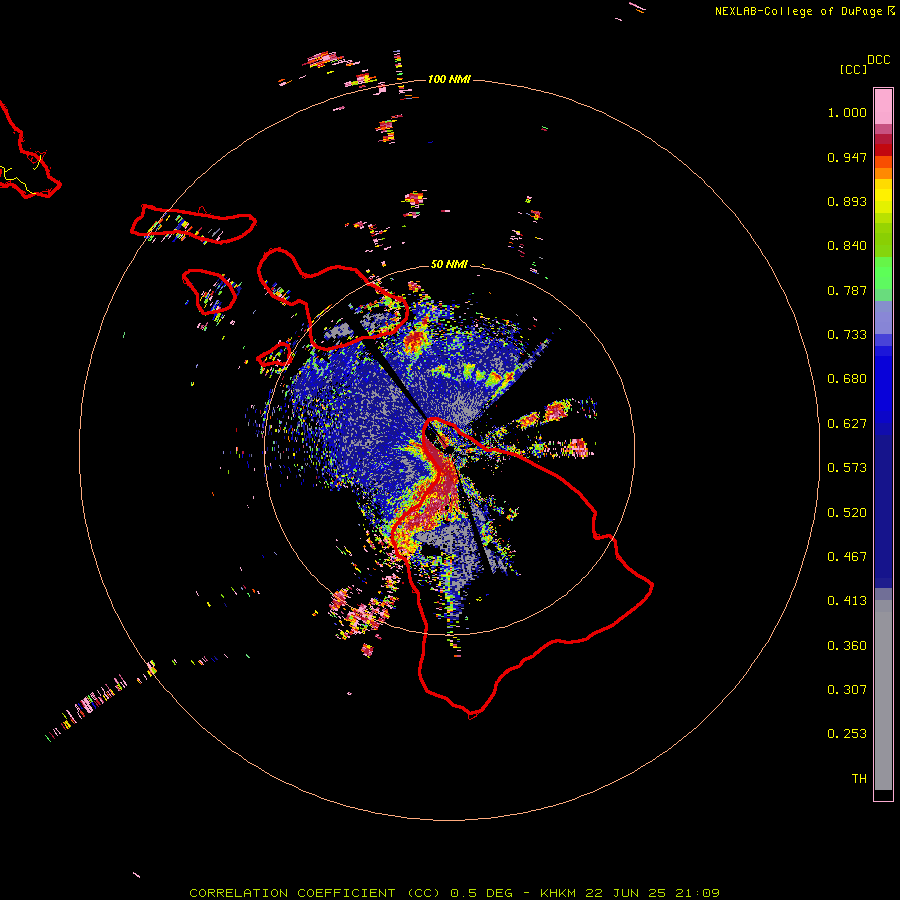
Task: Click the 0.733 value on the color scale
Action: click(x=847, y=335)
